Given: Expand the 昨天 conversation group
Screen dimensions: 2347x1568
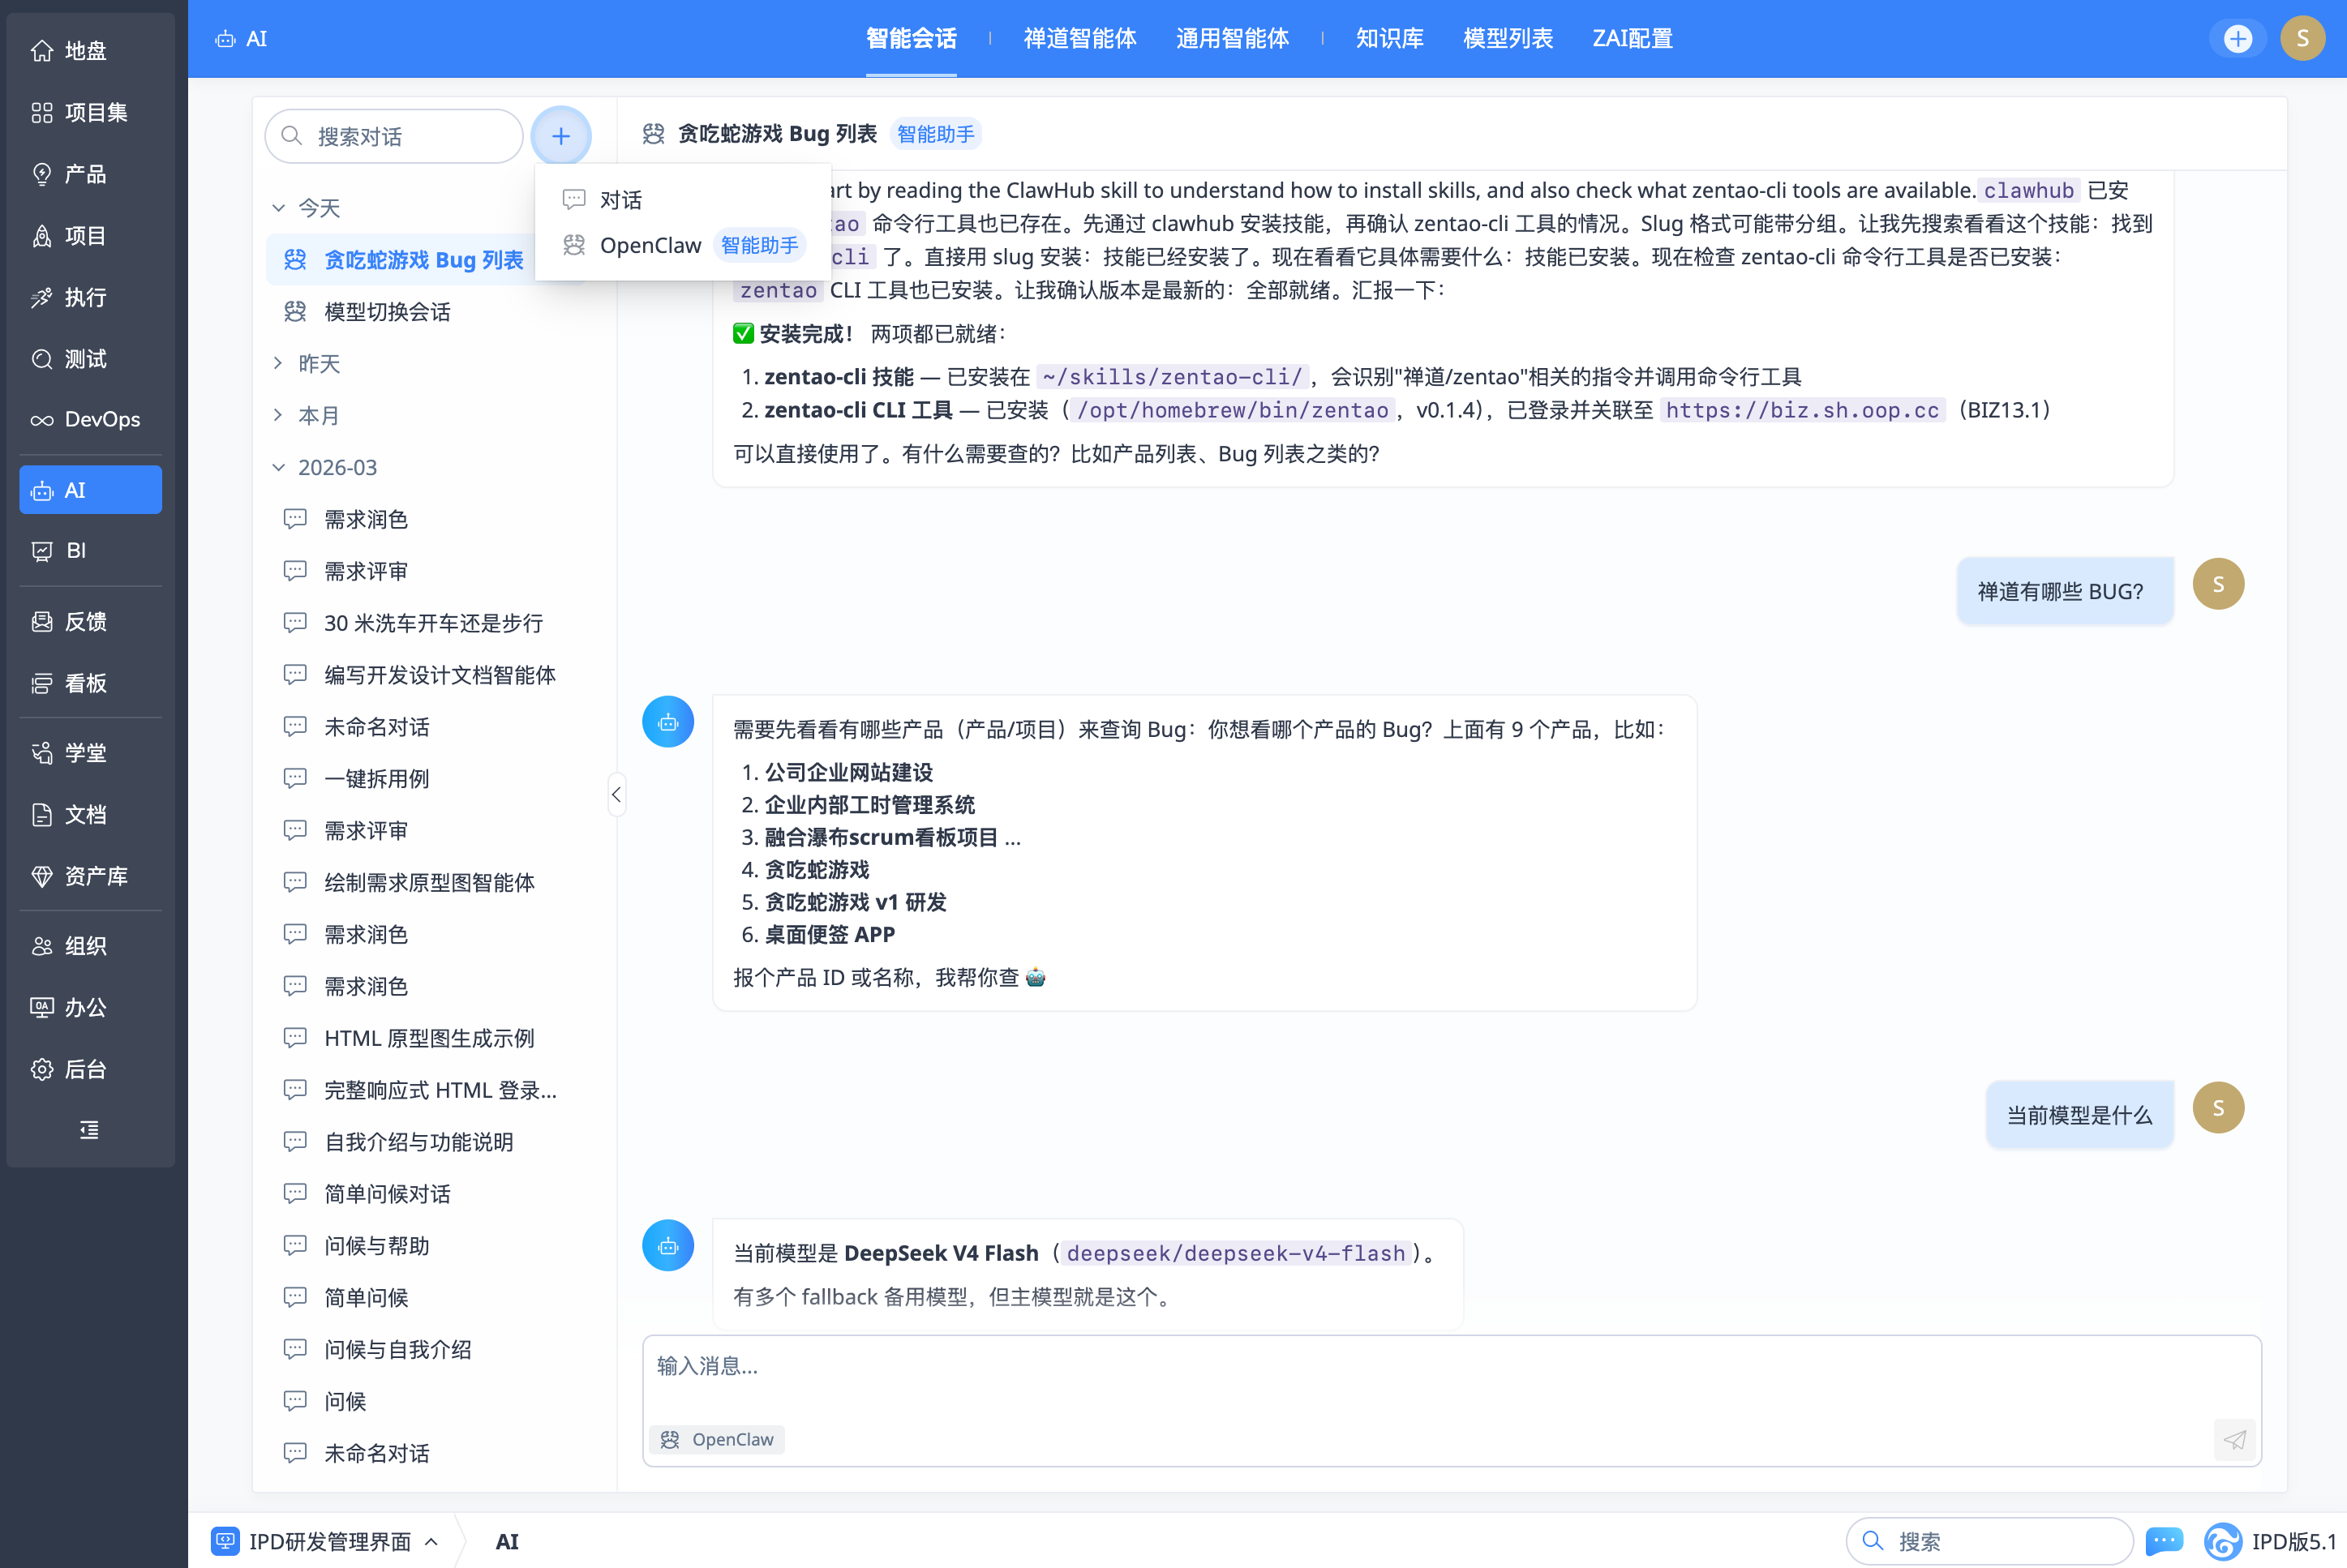Looking at the screenshot, I should coord(279,363).
